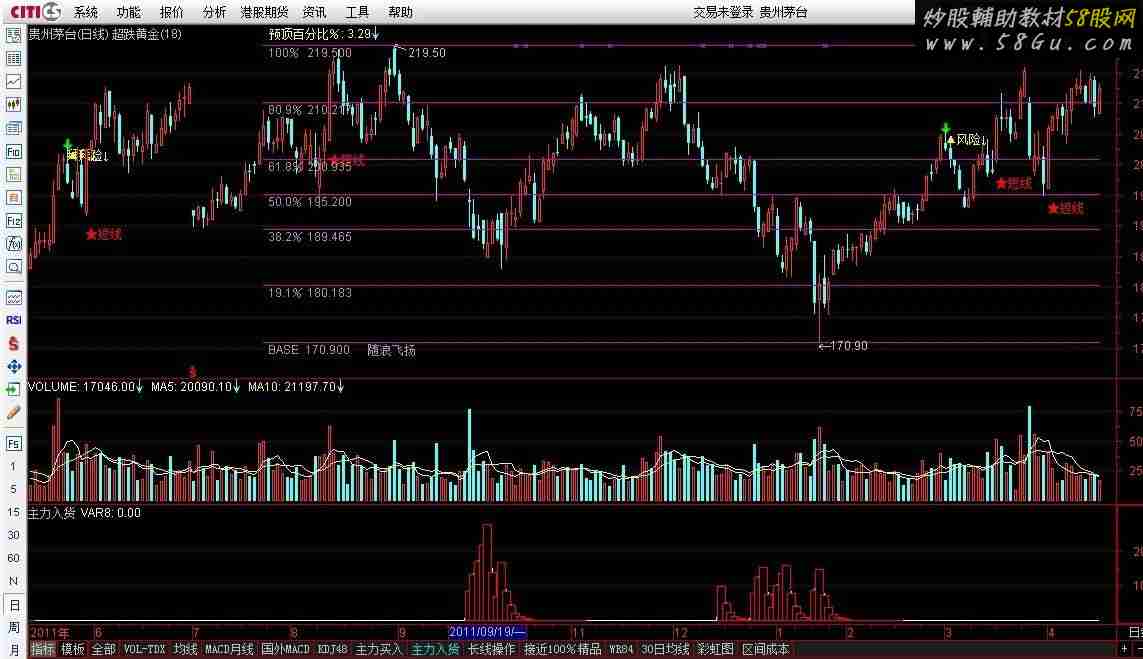Click the 主力入货 VAR8 panel label
Viewport: 1143px width, 659px height.
(x=85, y=513)
